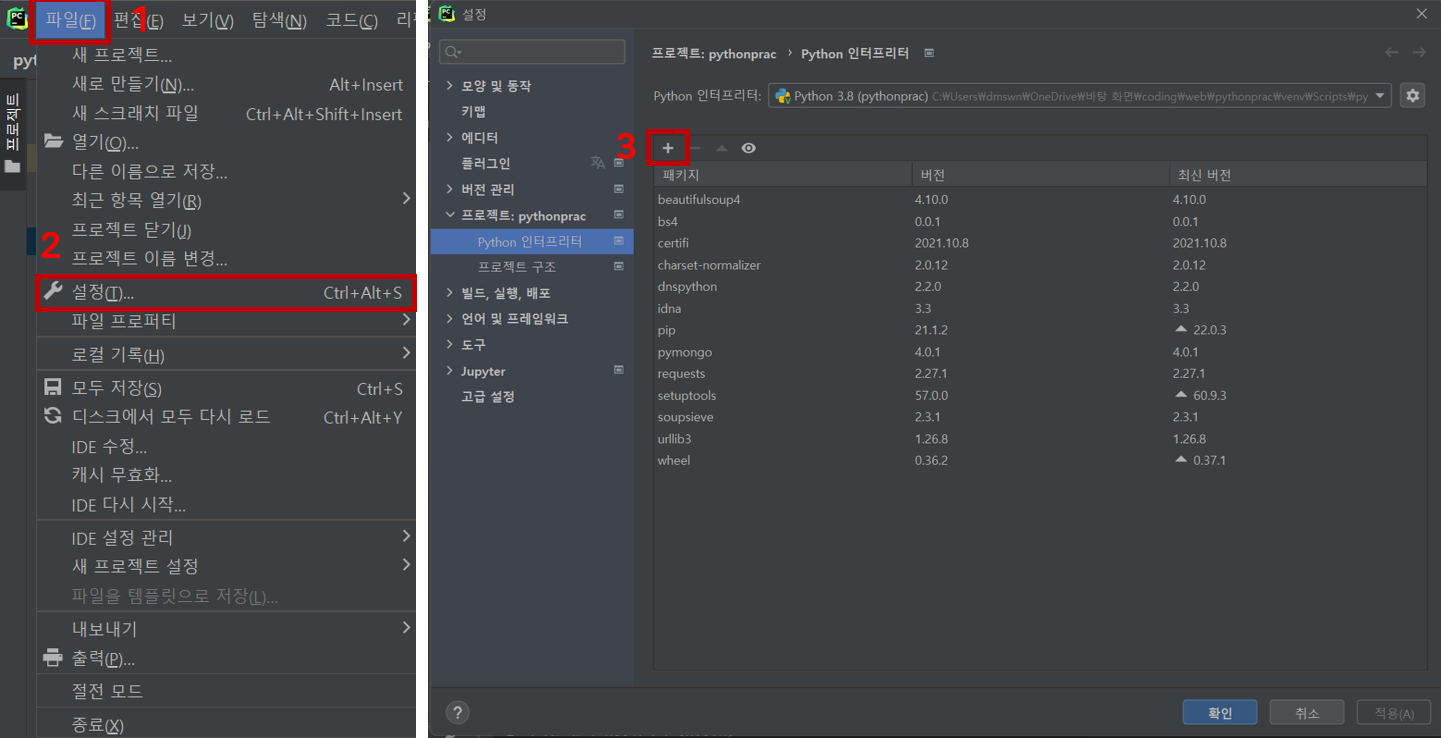This screenshot has width=1441, height=738.
Task: Click the forward arrow in settings header
Action: point(1418,53)
